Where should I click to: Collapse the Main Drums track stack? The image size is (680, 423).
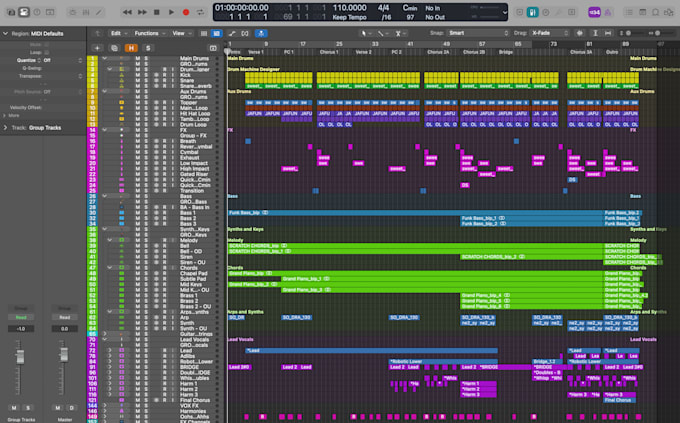(x=104, y=58)
